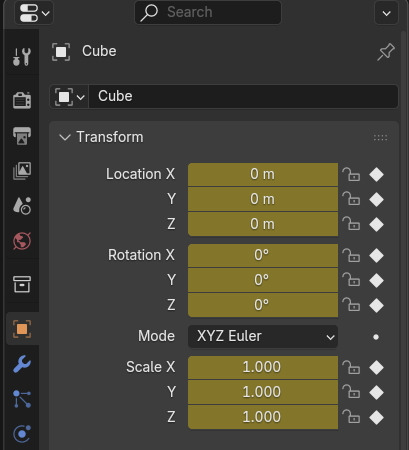
Task: Lock the Location X axis
Action: 351,174
